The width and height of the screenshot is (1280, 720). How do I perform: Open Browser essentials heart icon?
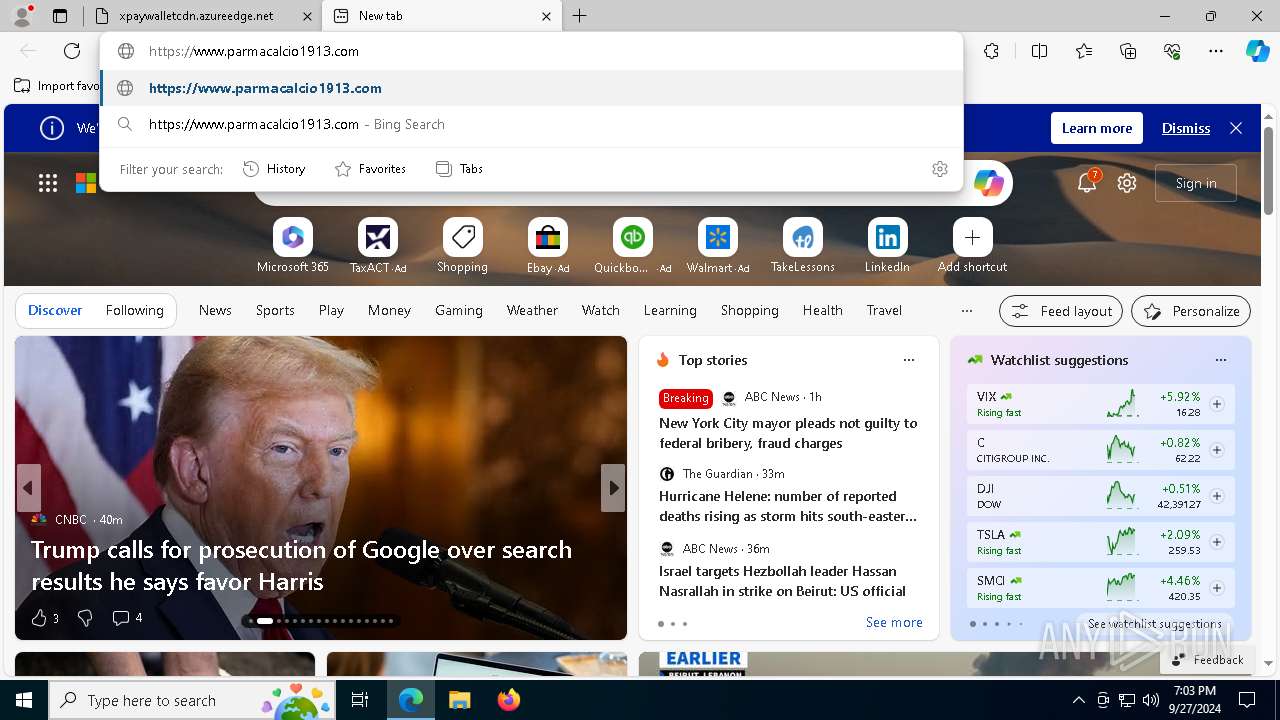[1172, 51]
